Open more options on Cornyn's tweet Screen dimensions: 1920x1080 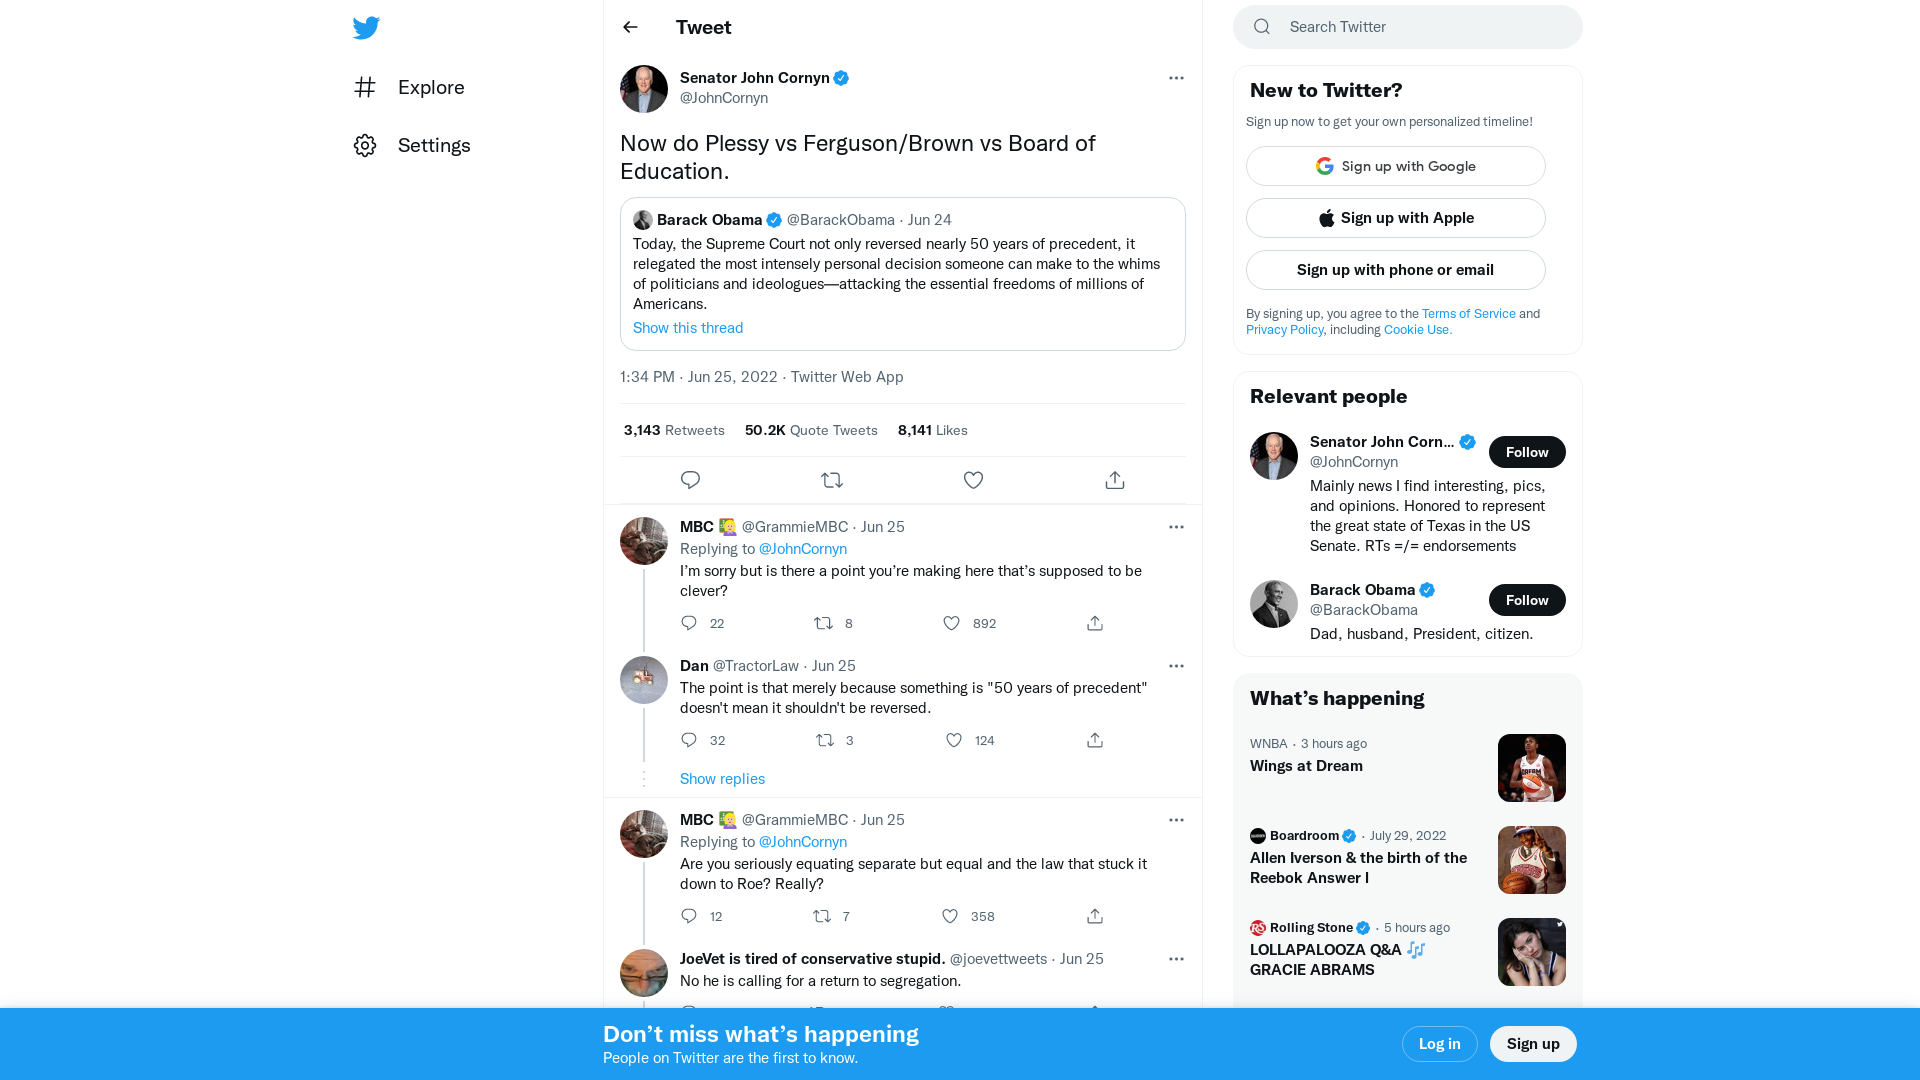click(1176, 78)
